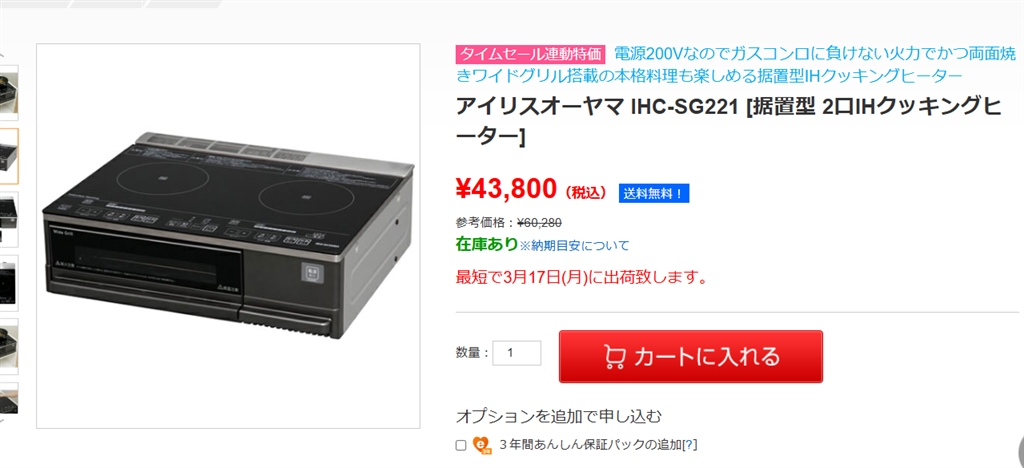Open the ※納期目安について link
This screenshot has width=1024, height=468.
pyautogui.click(x=574, y=245)
